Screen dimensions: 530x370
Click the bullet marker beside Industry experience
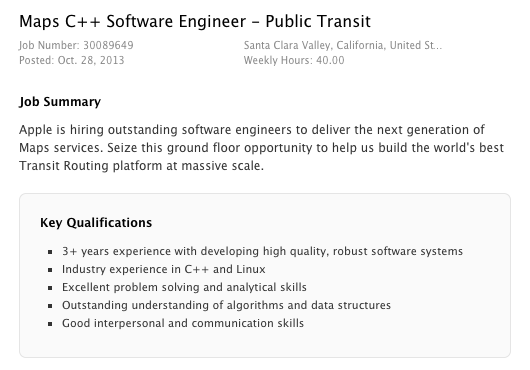[x=50, y=270]
